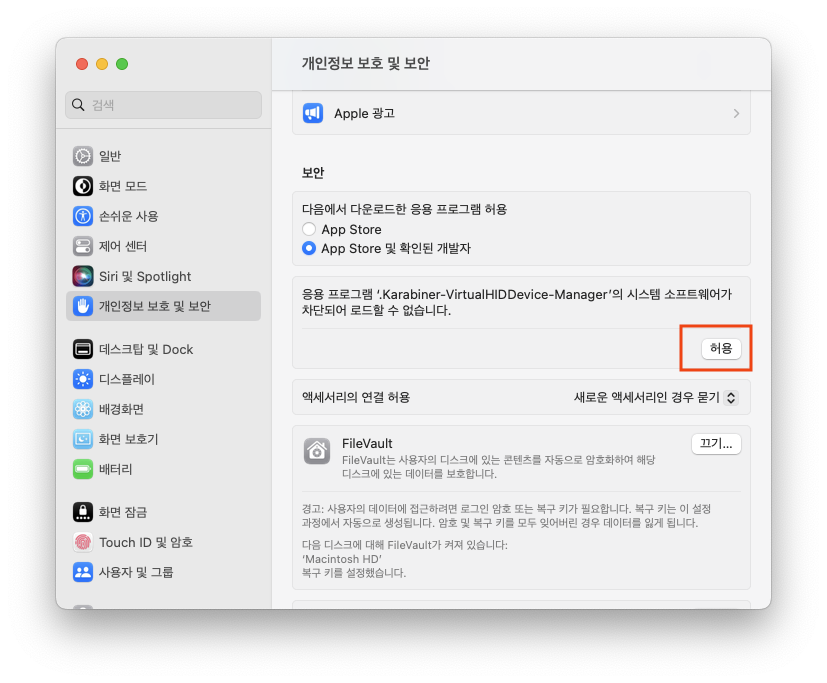This screenshot has height=683, width=827.
Task: Open 손쉬운 사용 in sidebar
Action: click(x=164, y=216)
